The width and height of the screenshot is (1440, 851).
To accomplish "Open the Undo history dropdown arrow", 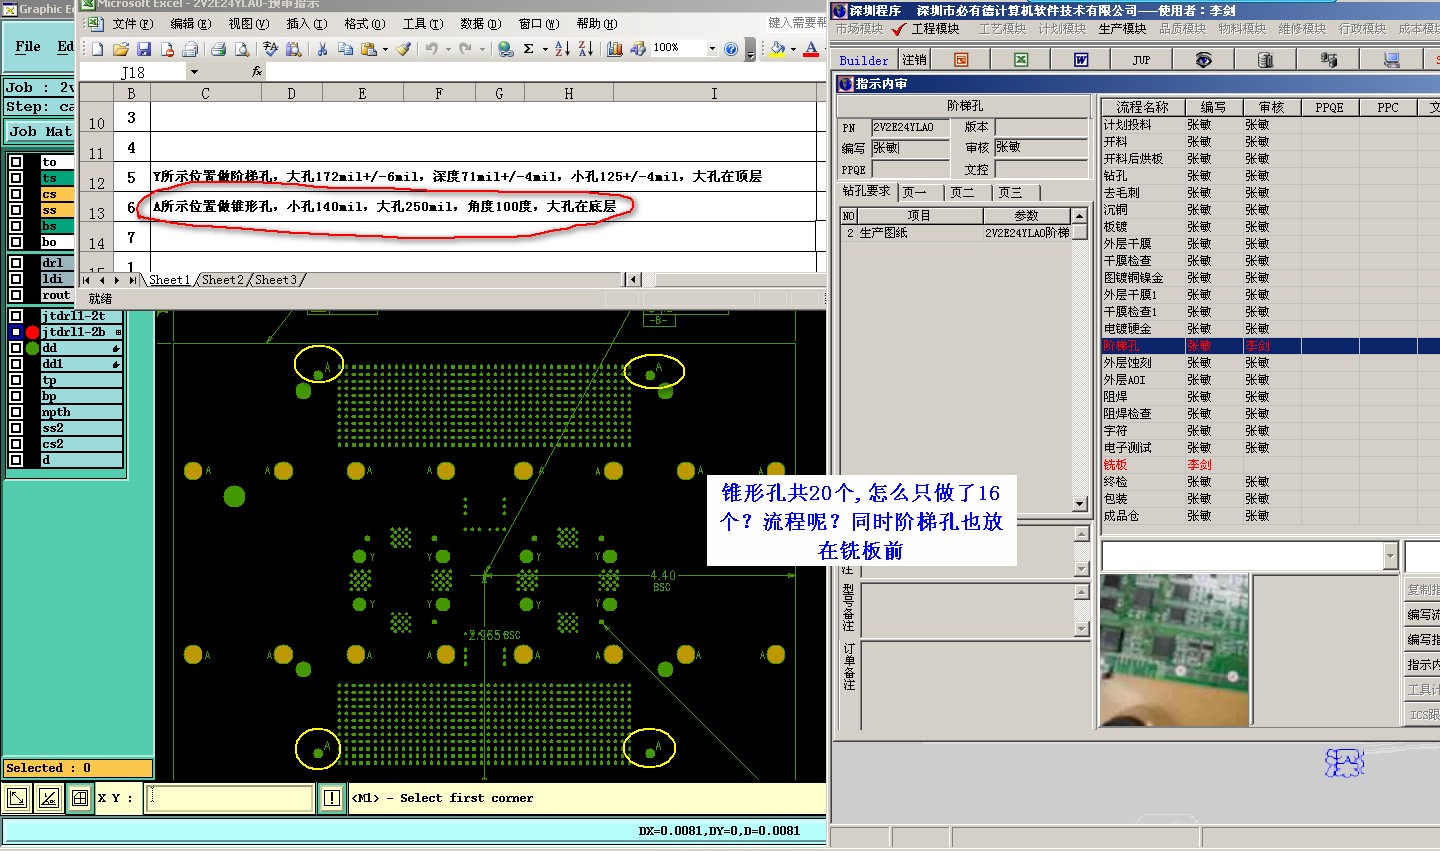I will click(x=448, y=48).
